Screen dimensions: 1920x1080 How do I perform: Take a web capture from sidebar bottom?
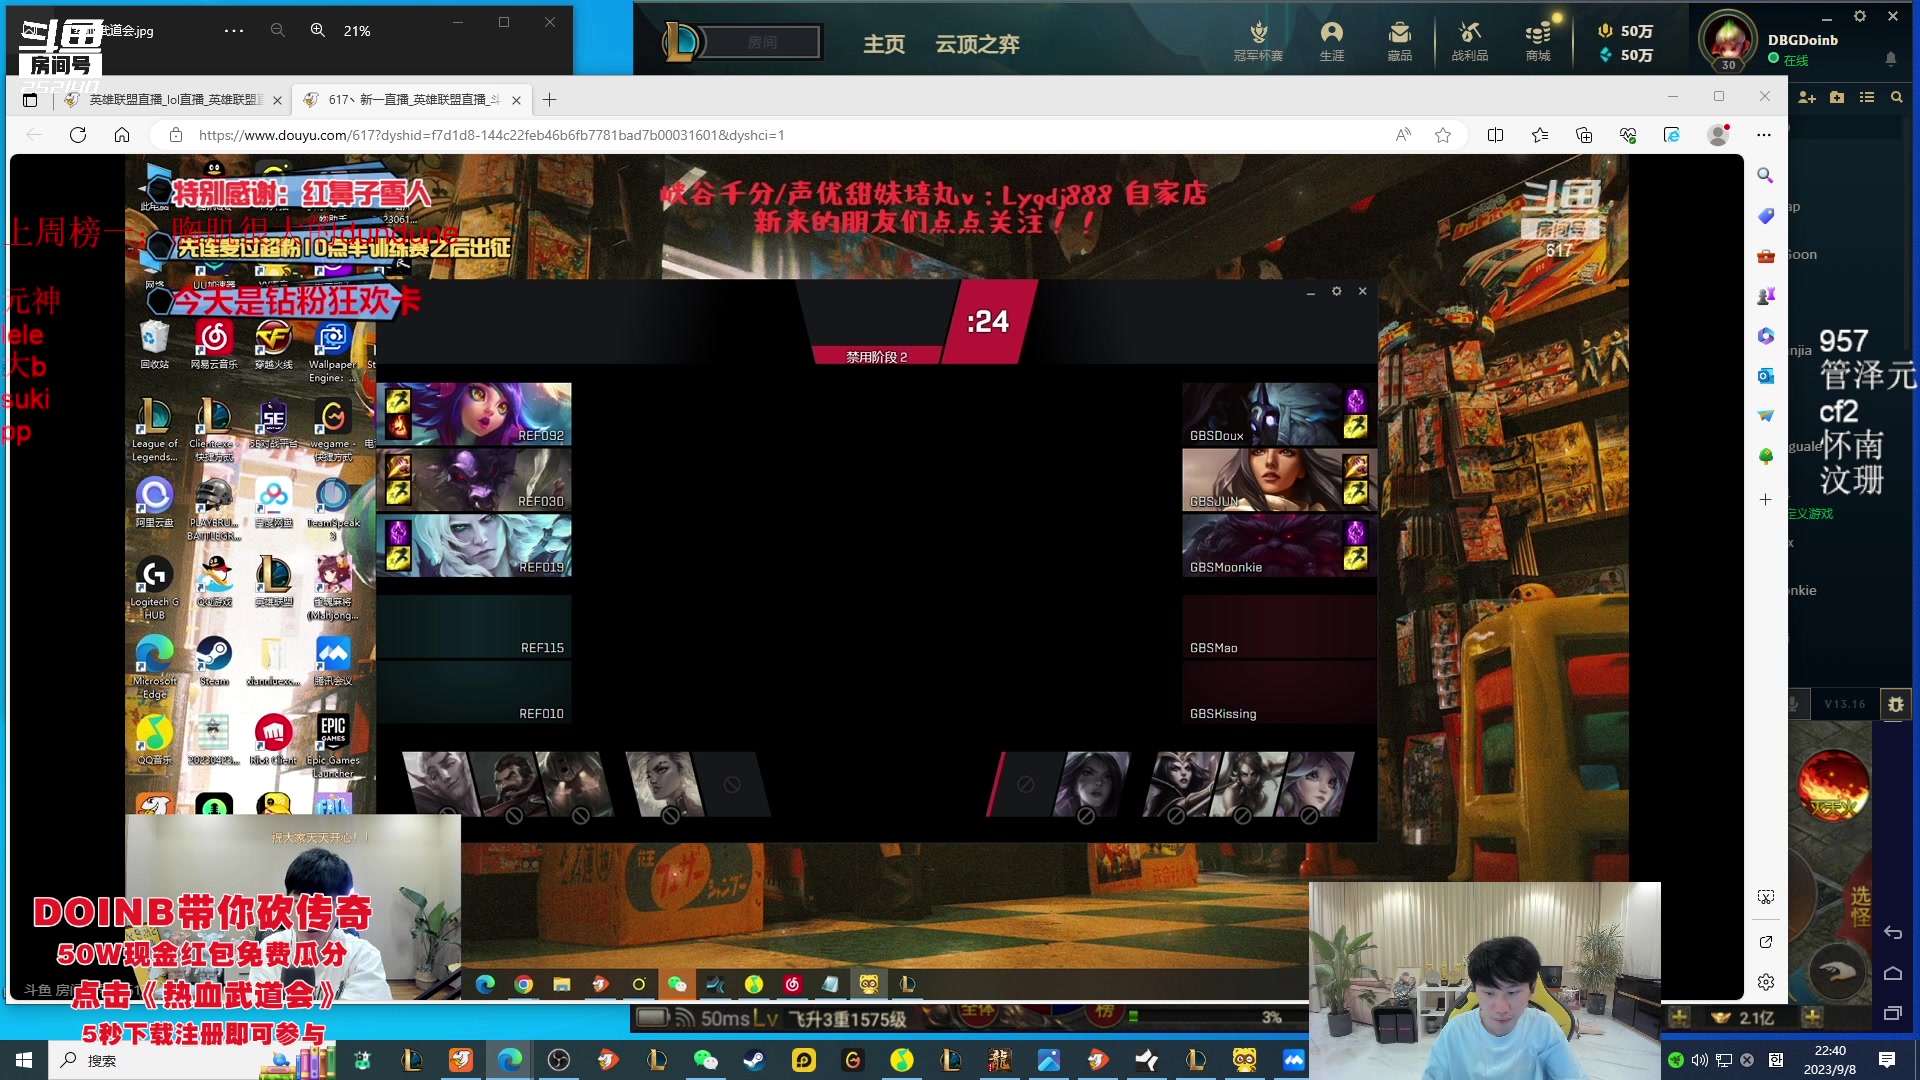tap(1766, 897)
